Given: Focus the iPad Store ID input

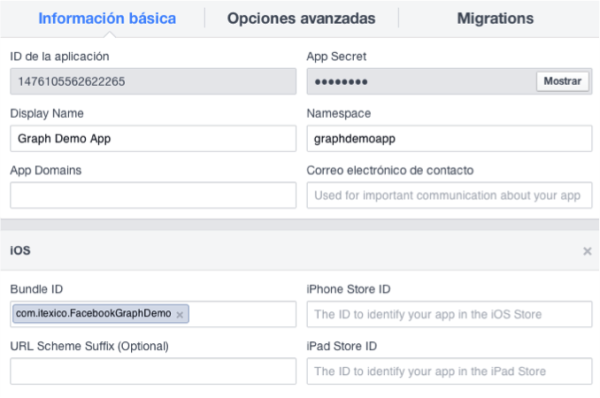Looking at the screenshot, I should coord(449,371).
